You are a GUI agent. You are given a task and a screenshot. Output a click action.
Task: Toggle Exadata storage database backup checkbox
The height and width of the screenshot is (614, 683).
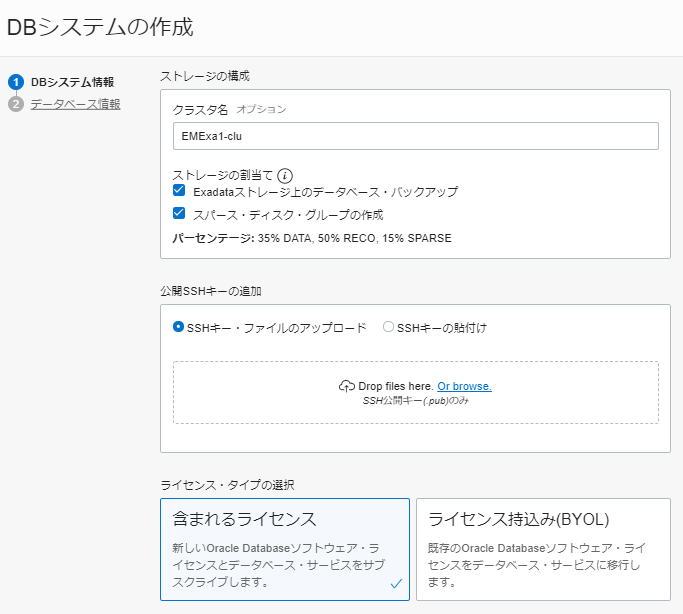pos(179,191)
